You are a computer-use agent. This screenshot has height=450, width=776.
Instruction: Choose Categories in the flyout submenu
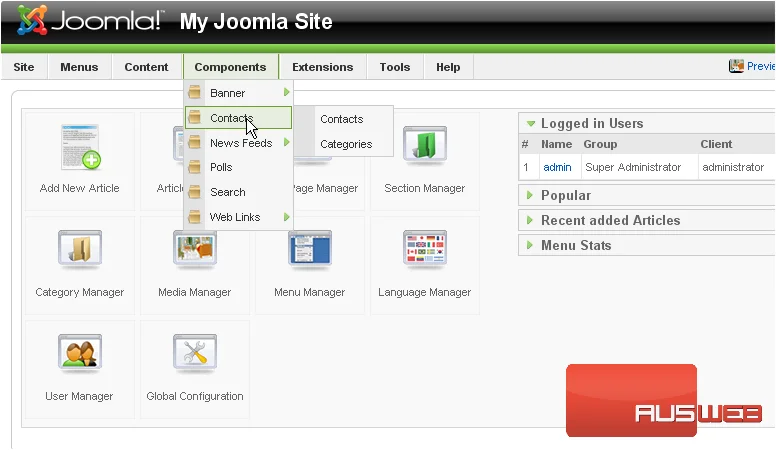[346, 144]
